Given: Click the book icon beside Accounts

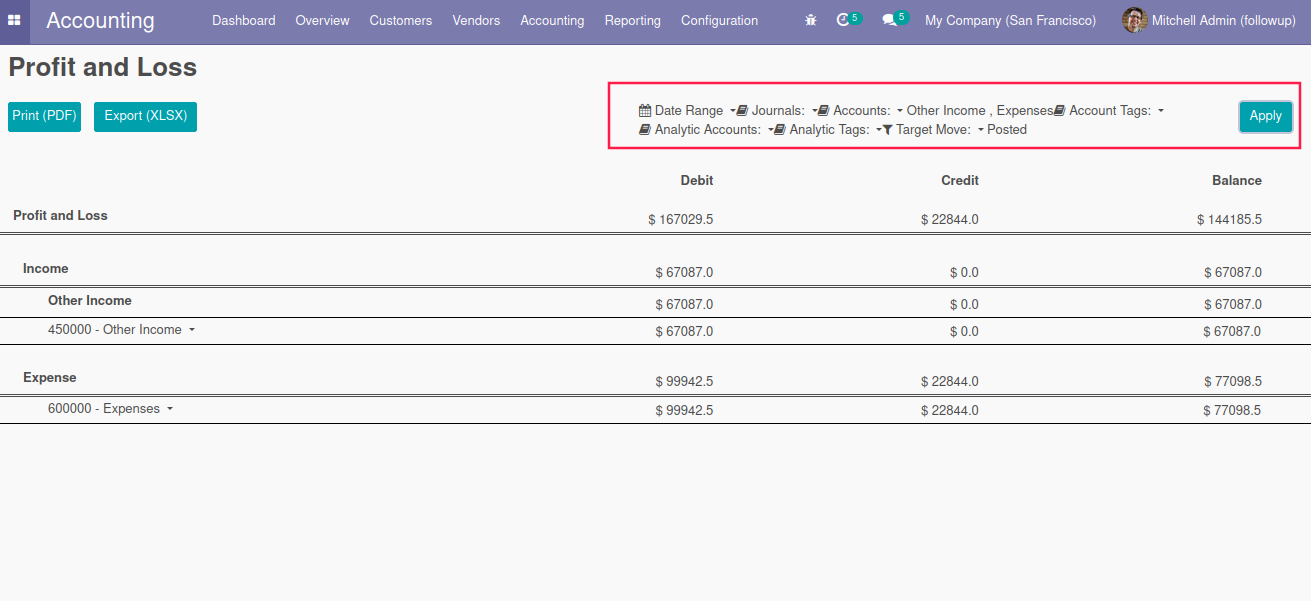Looking at the screenshot, I should [823, 111].
